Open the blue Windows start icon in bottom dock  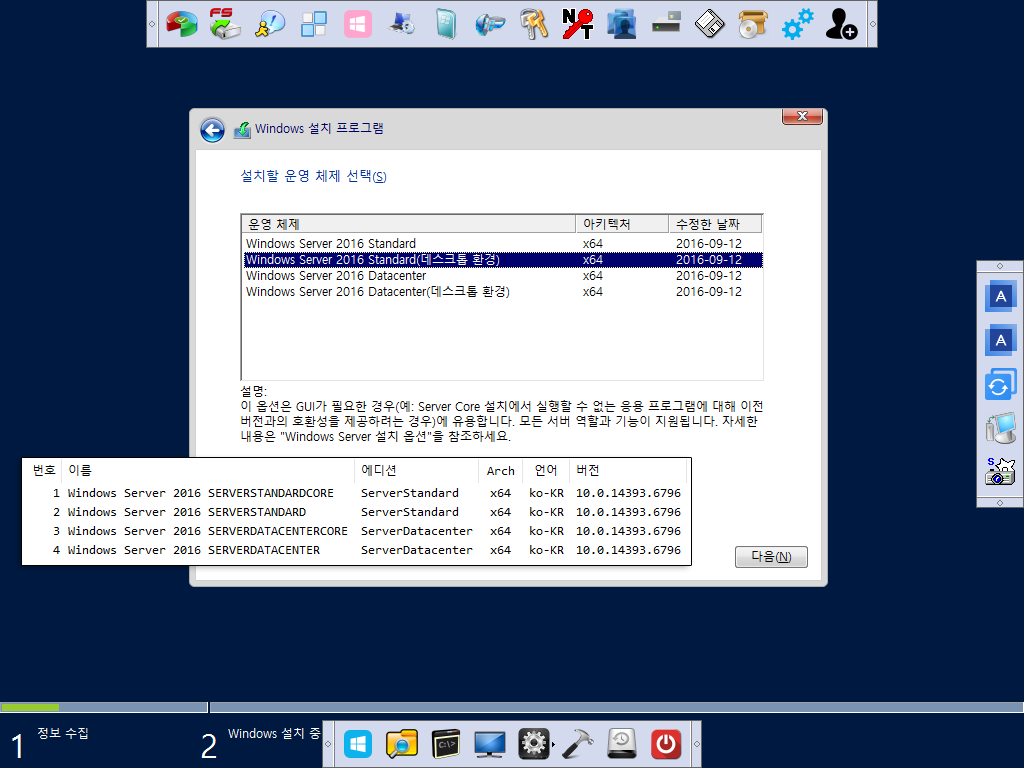(358, 744)
